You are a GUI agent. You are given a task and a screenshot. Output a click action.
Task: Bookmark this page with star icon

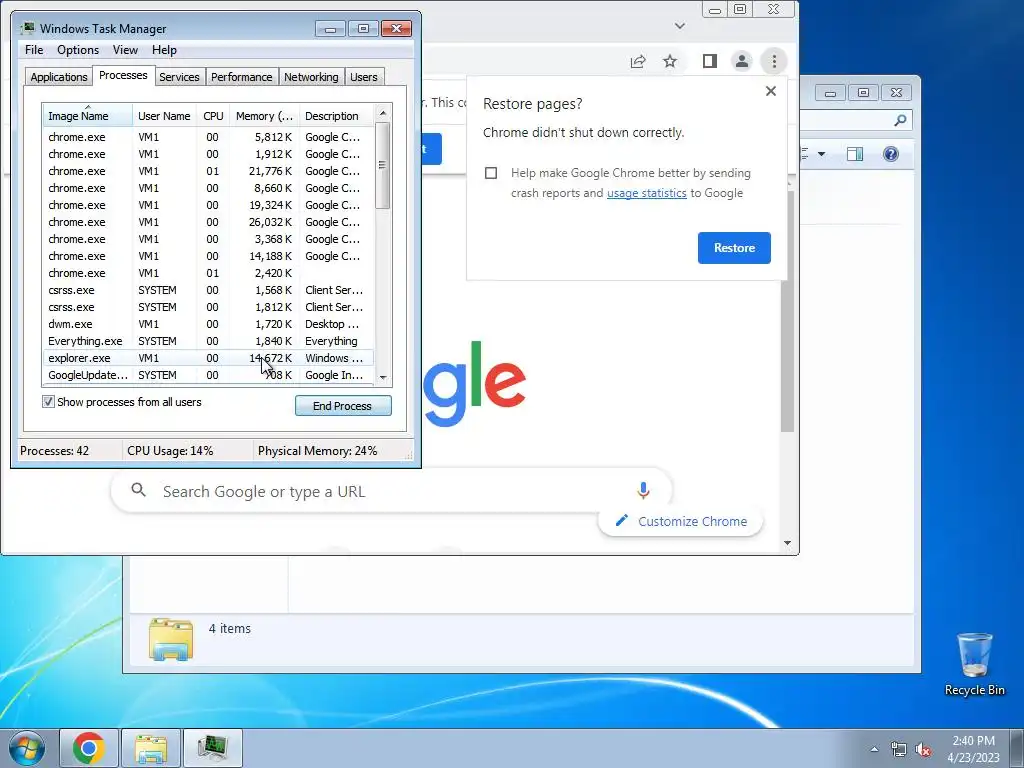point(670,61)
